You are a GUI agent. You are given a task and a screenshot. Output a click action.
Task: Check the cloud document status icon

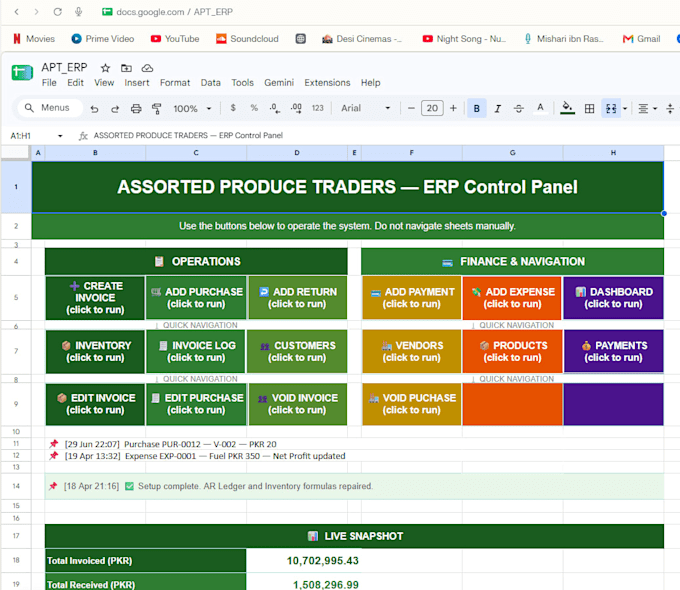(x=147, y=68)
